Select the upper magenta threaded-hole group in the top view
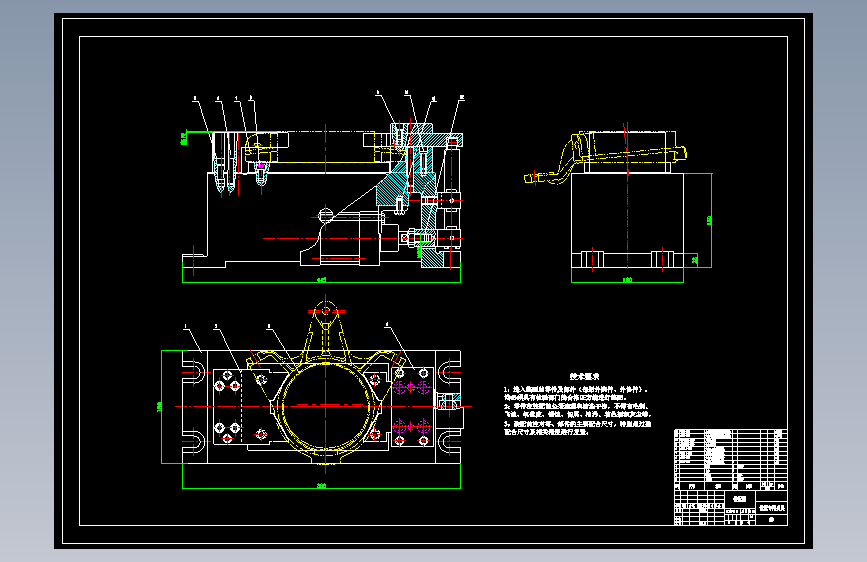 tap(411, 387)
